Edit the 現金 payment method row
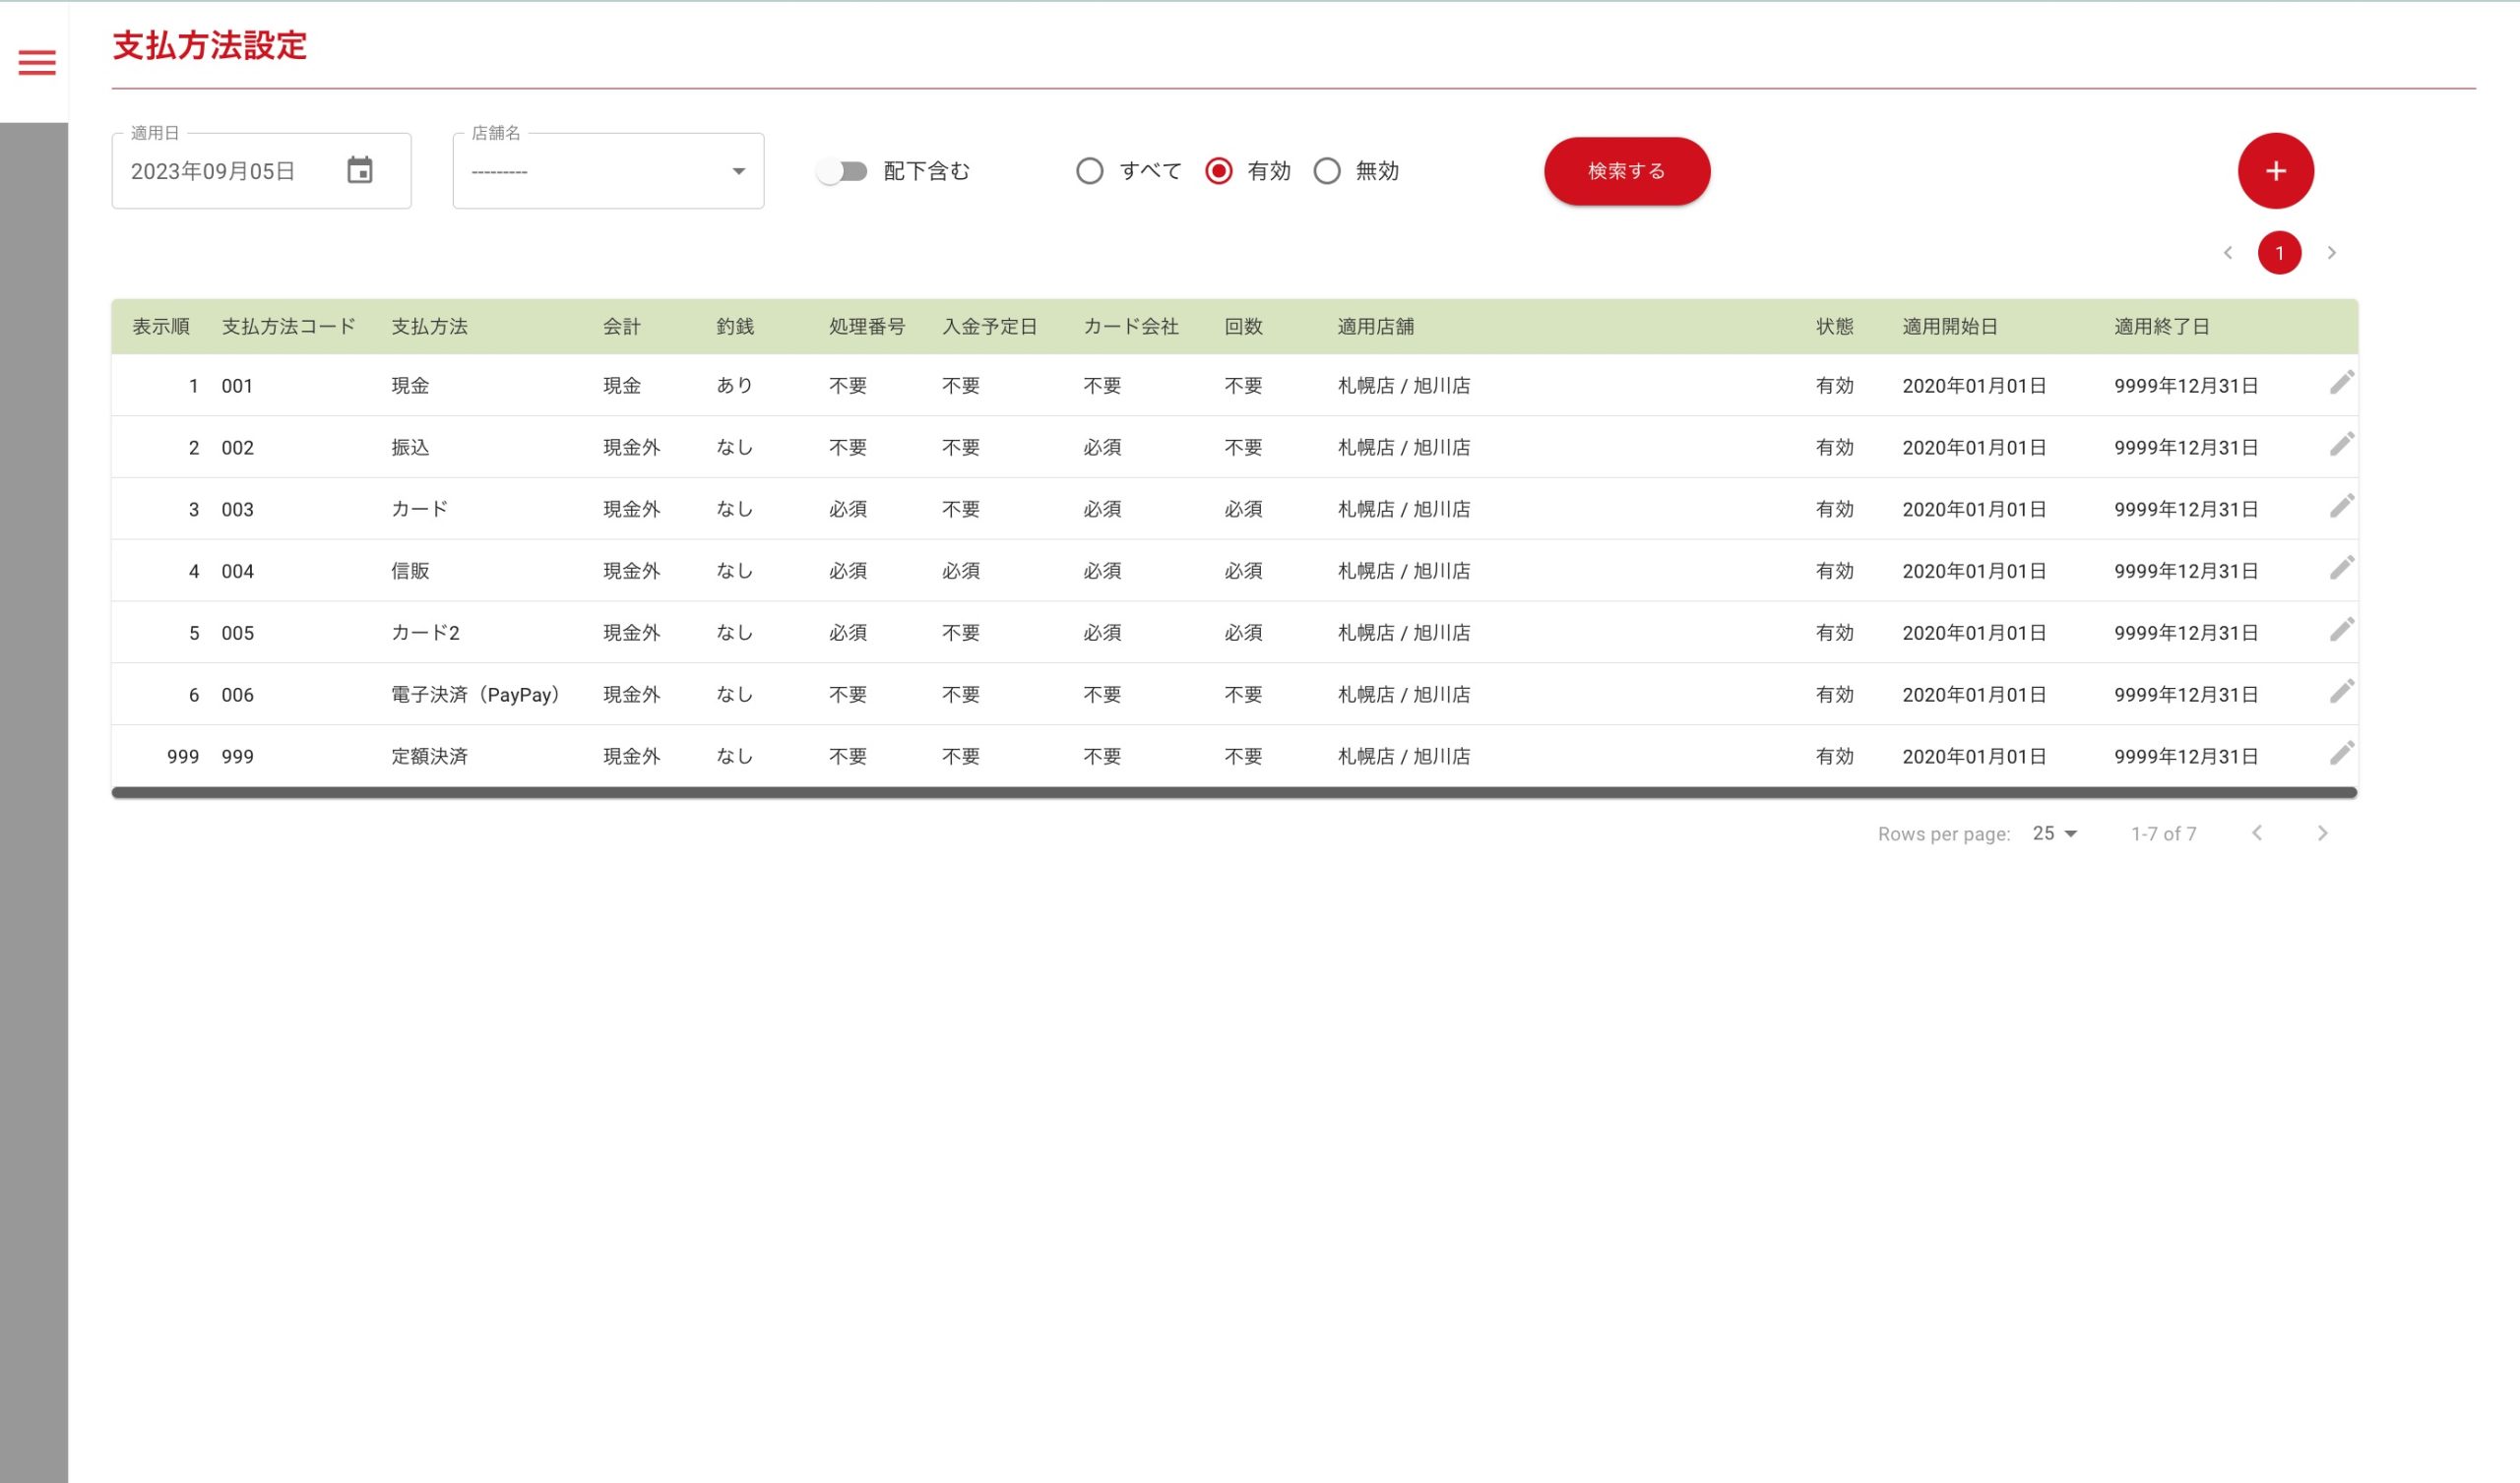 click(x=2341, y=383)
